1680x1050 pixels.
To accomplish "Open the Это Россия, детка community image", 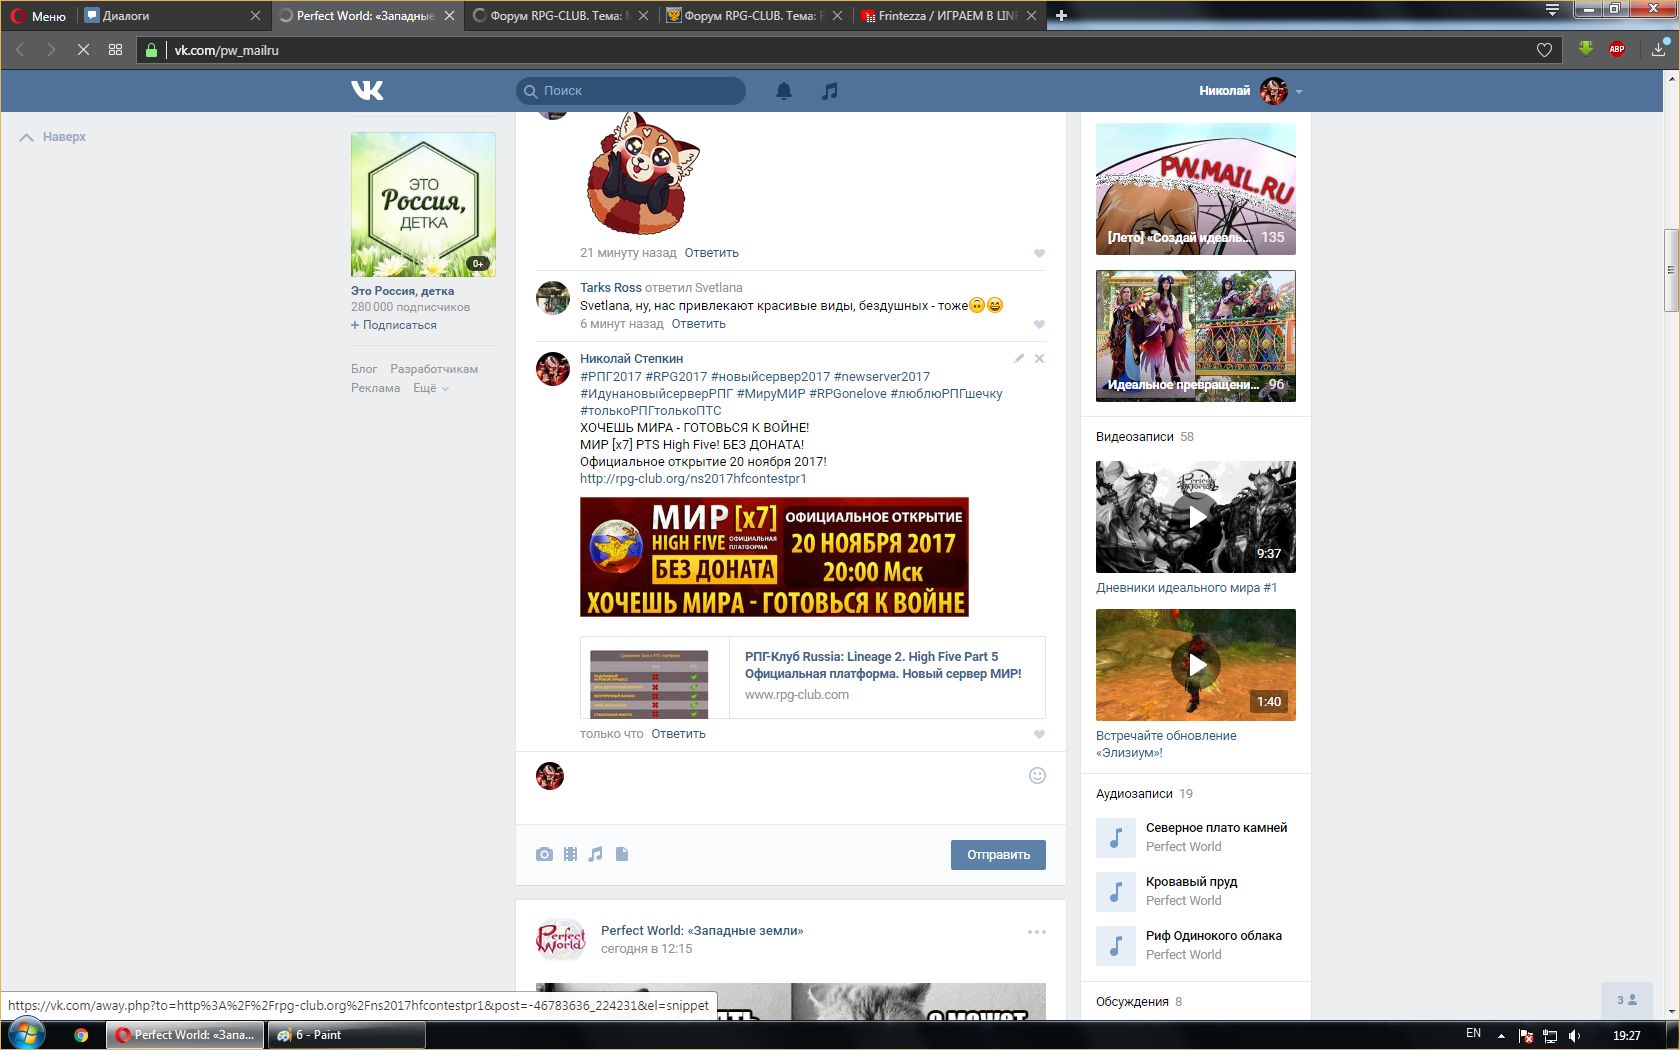I will pos(423,204).
